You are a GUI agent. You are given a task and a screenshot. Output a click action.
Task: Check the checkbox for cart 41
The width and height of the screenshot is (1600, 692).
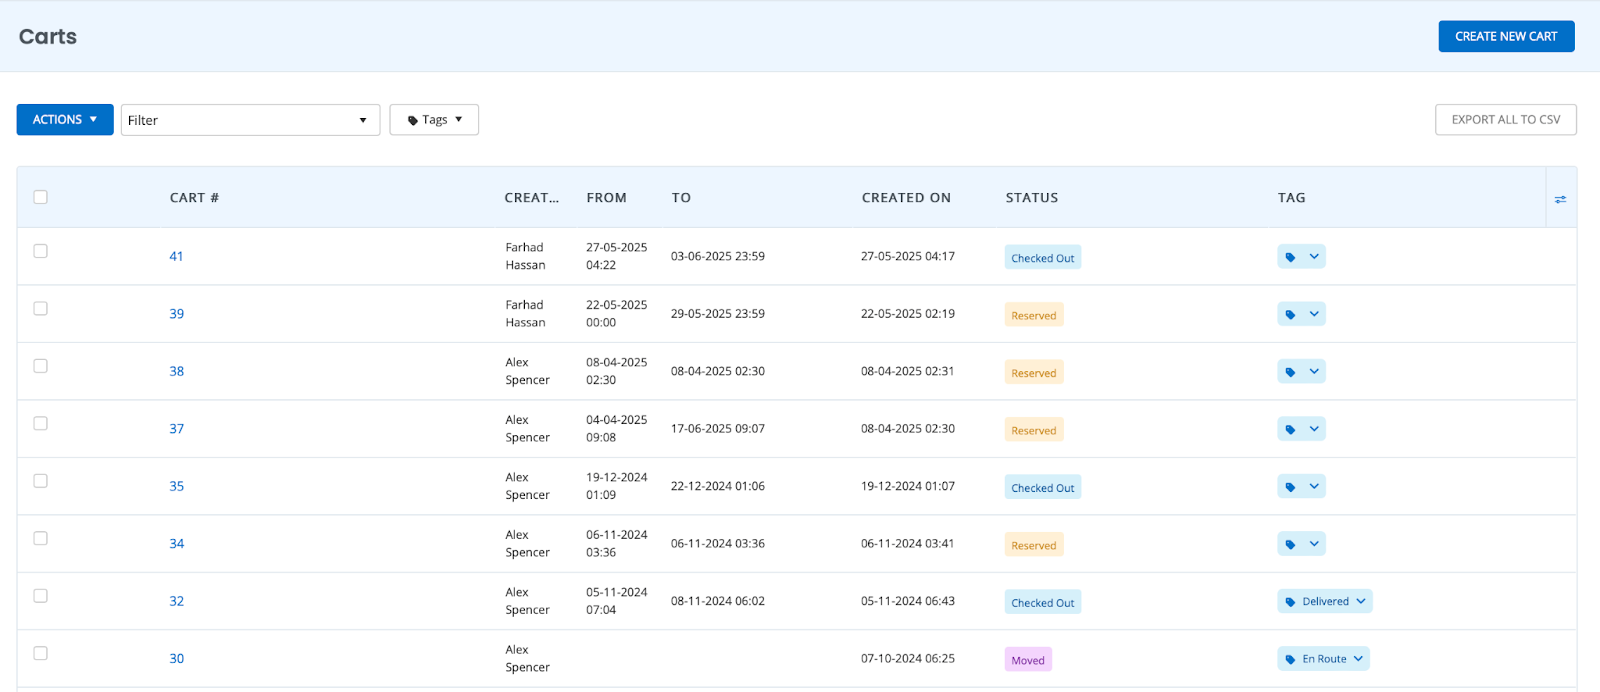click(40, 251)
